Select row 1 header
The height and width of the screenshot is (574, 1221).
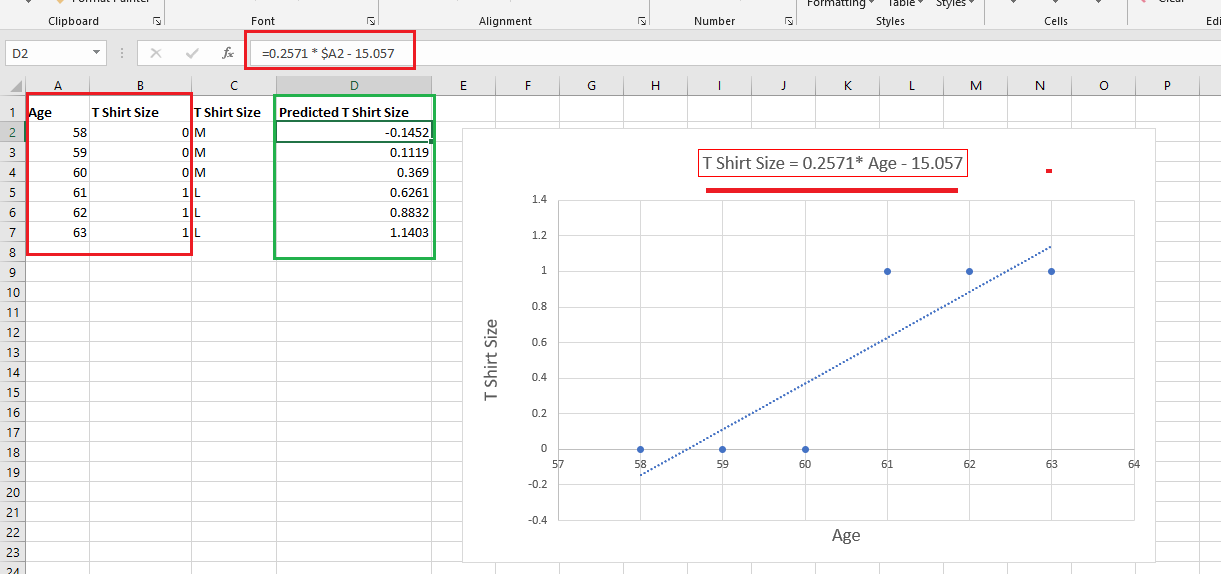tap(13, 112)
